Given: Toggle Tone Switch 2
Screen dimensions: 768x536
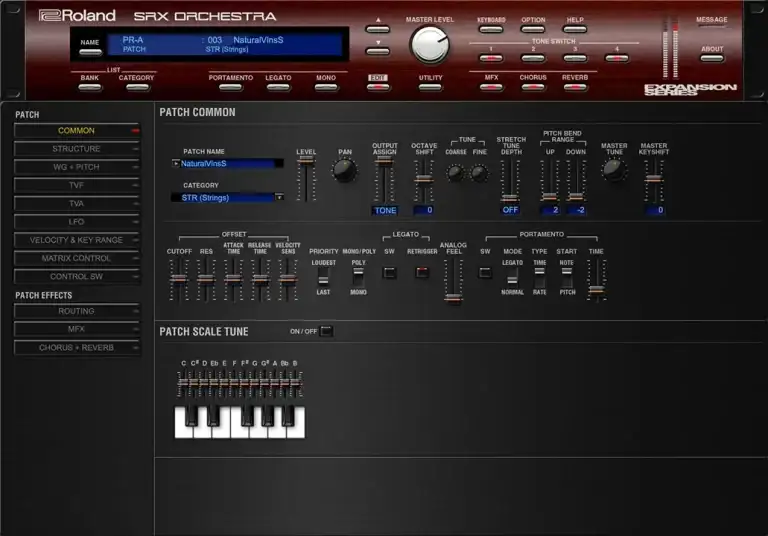Looking at the screenshot, I should point(533,58).
